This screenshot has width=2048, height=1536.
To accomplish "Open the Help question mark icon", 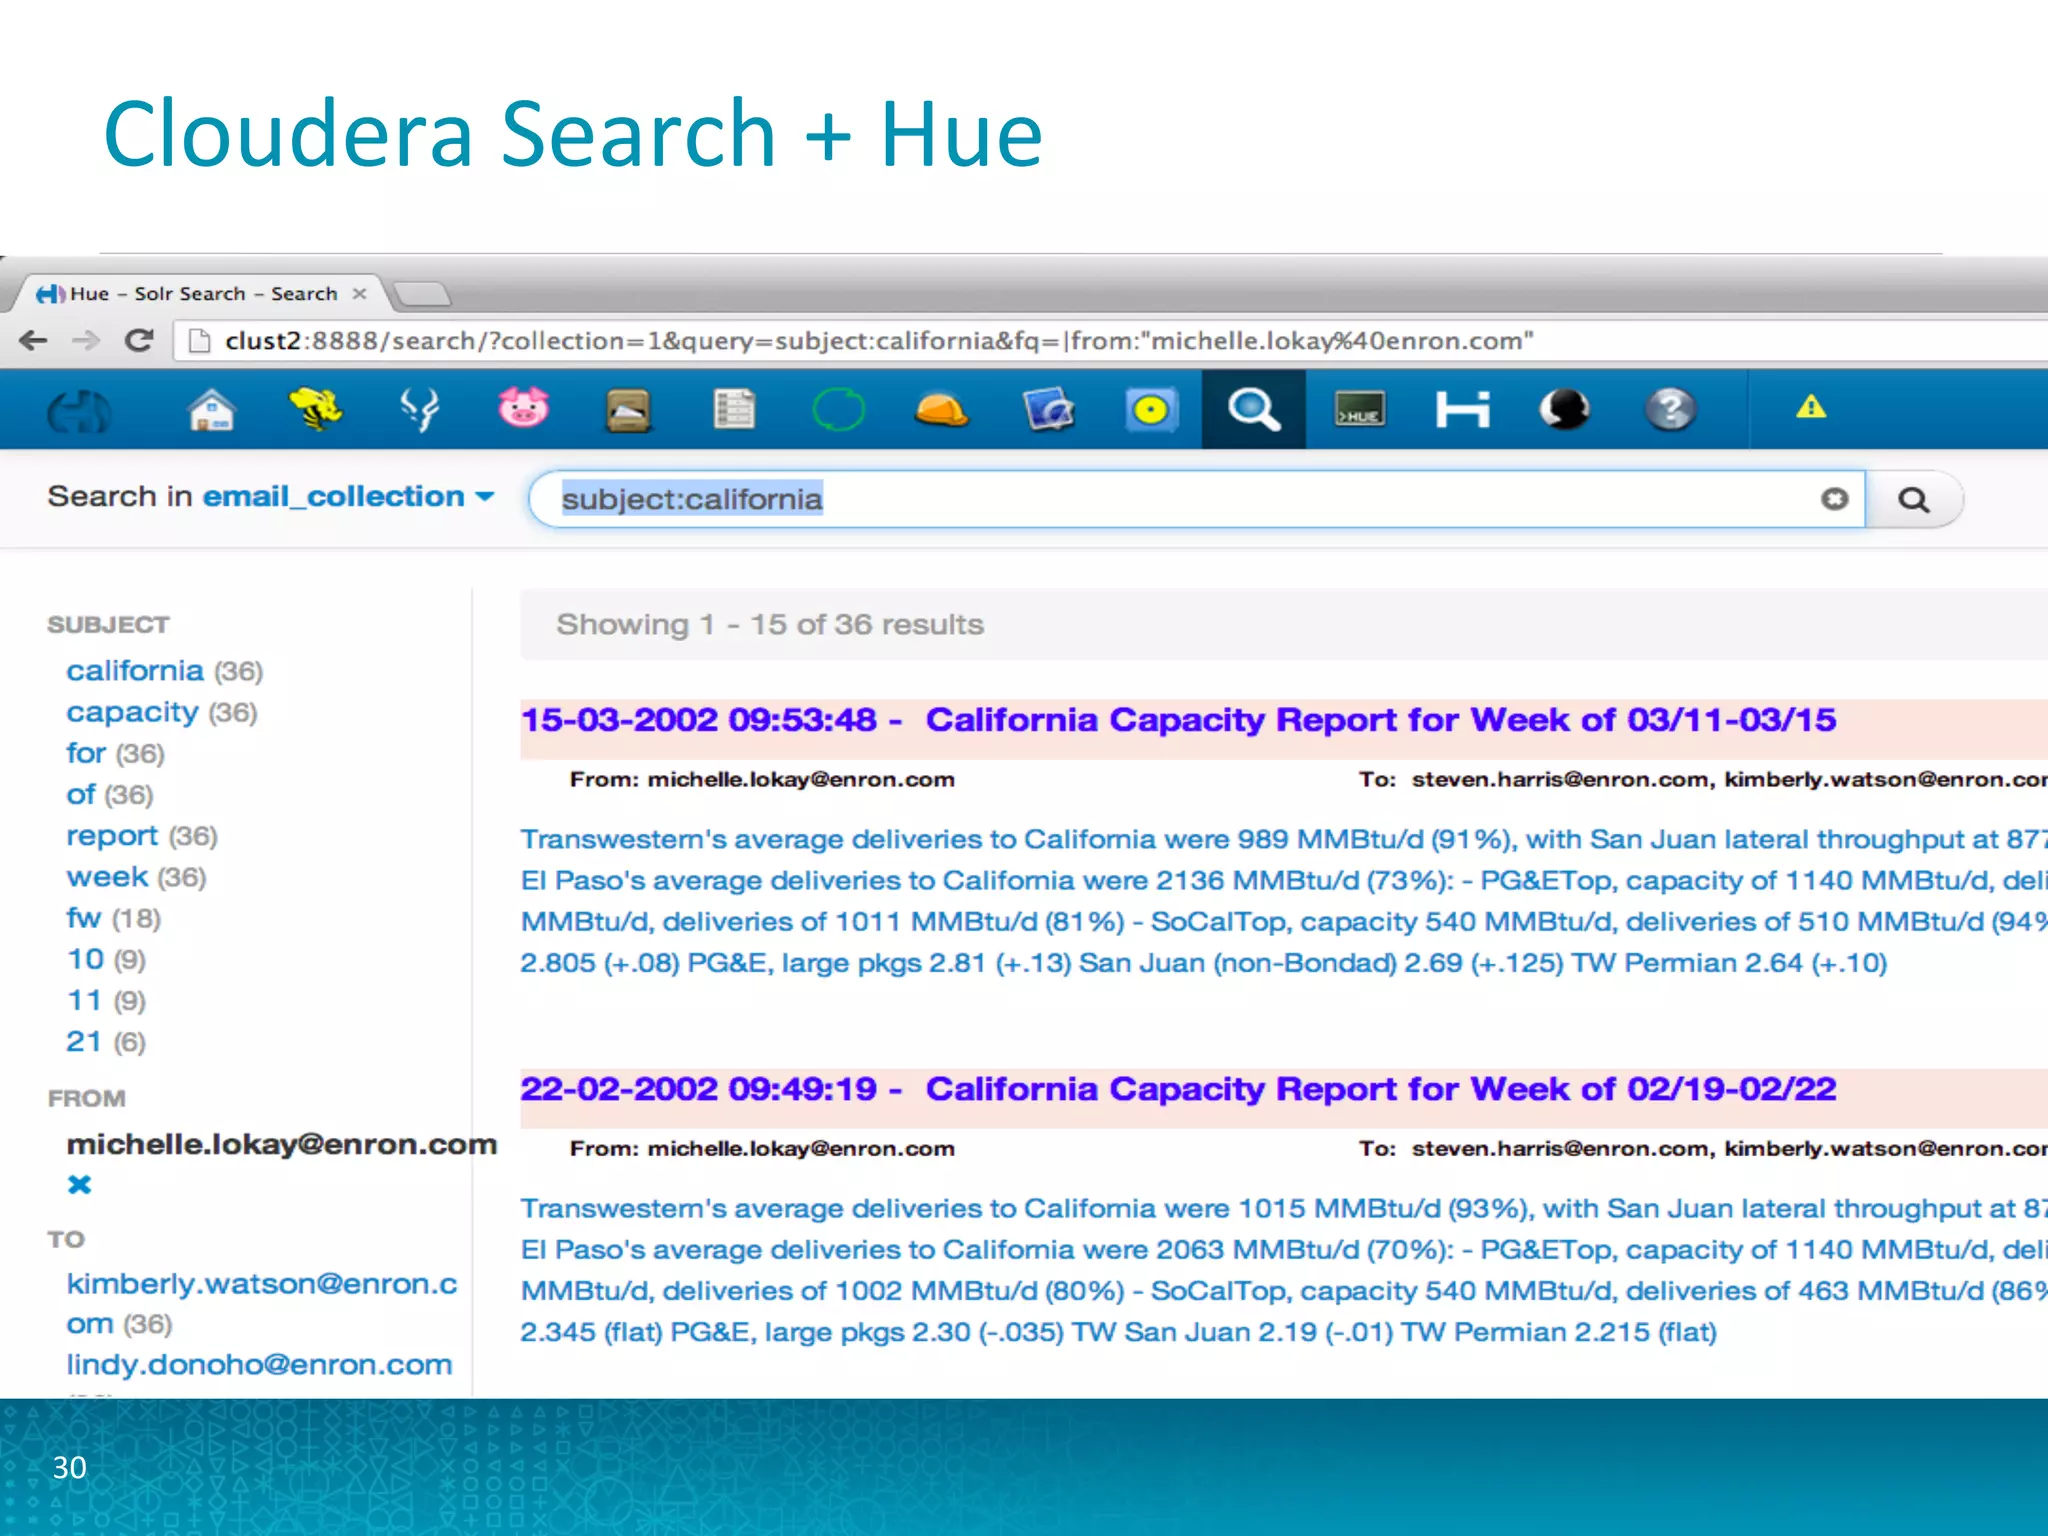I will click(1670, 409).
